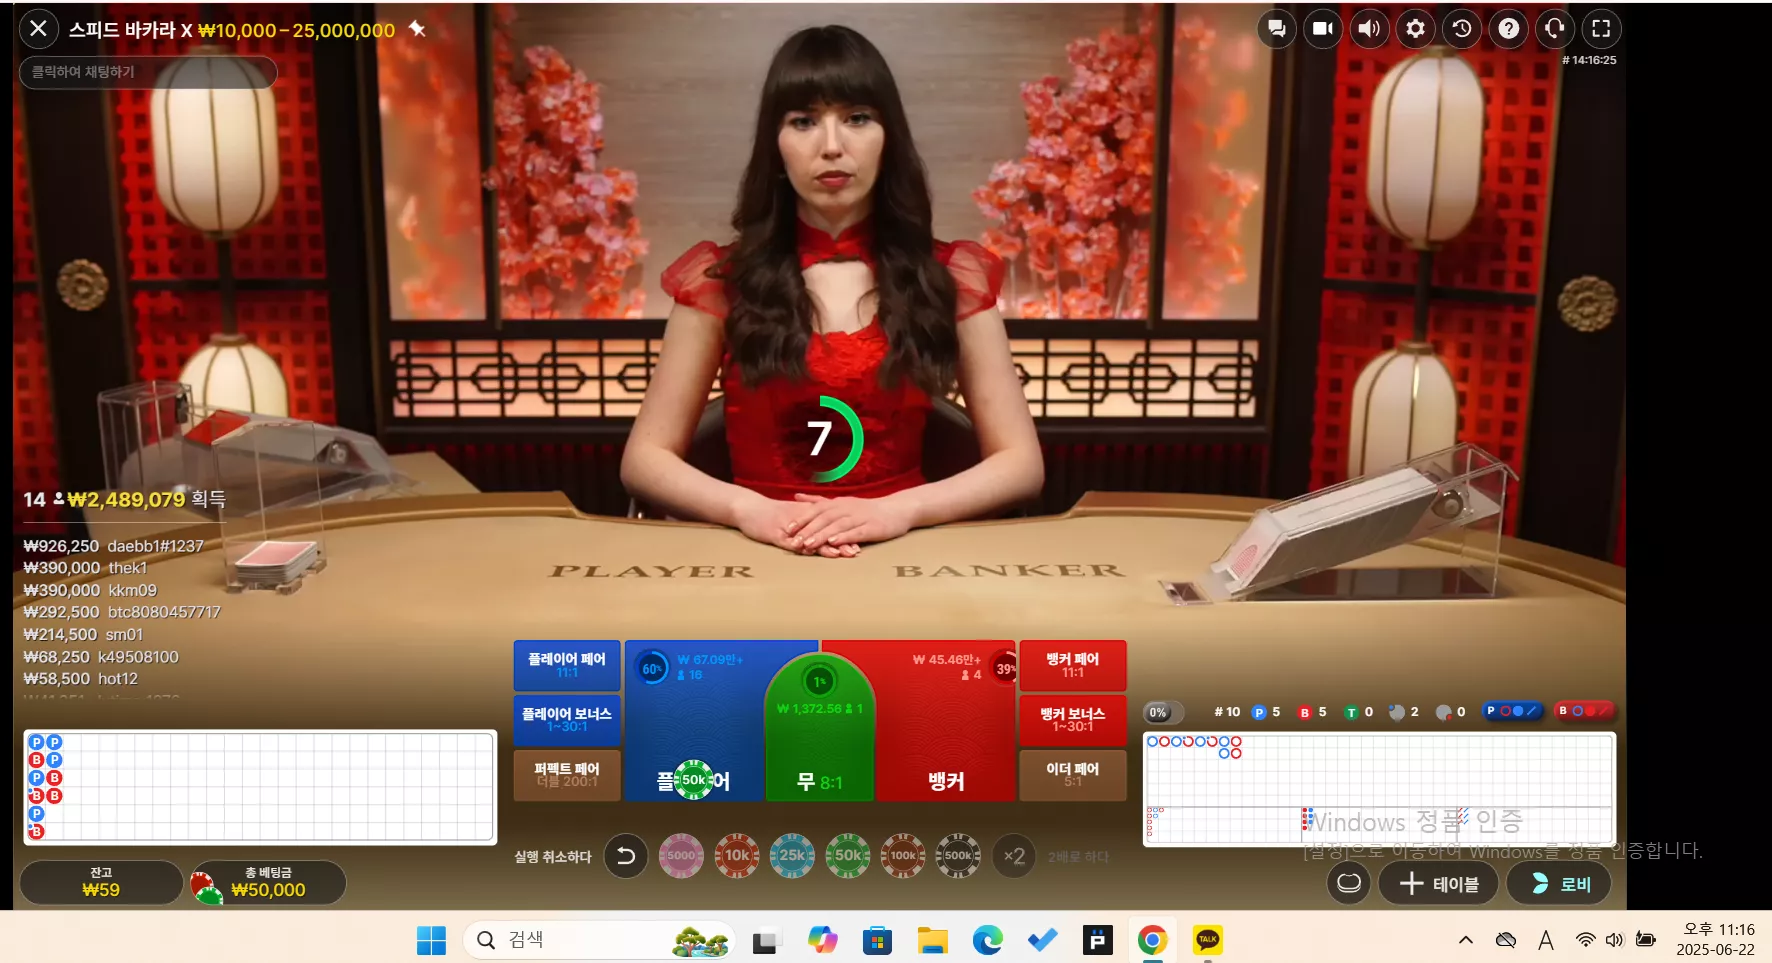Open the bead road scoreboard
Screen dimensions: 1772x963
click(260, 787)
